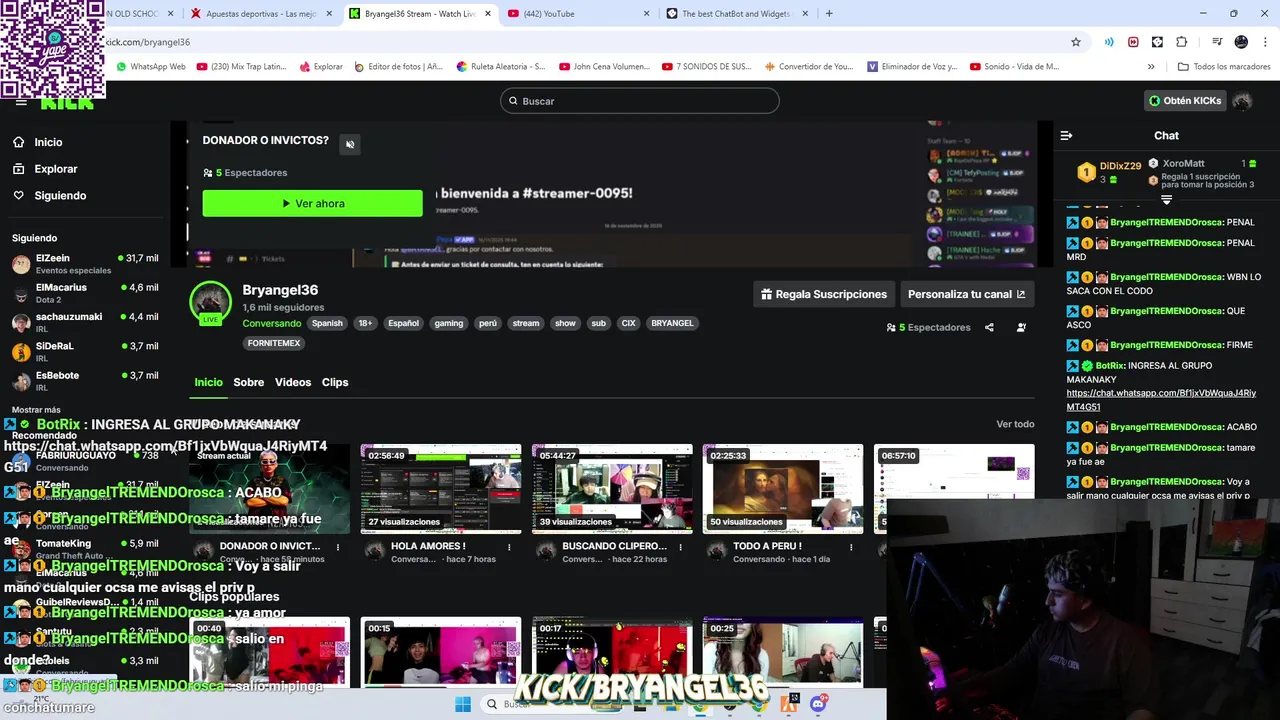Click the Windows Start button
This screenshot has height=720, width=1280.
tap(463, 704)
